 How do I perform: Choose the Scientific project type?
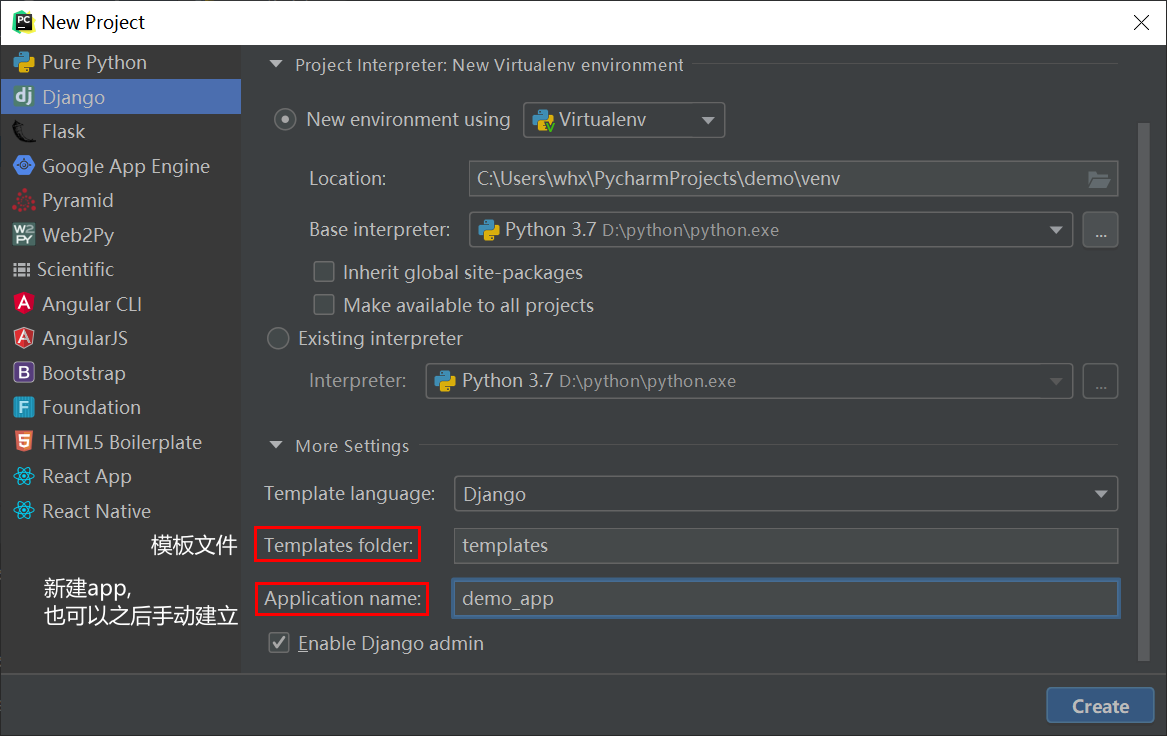point(121,269)
